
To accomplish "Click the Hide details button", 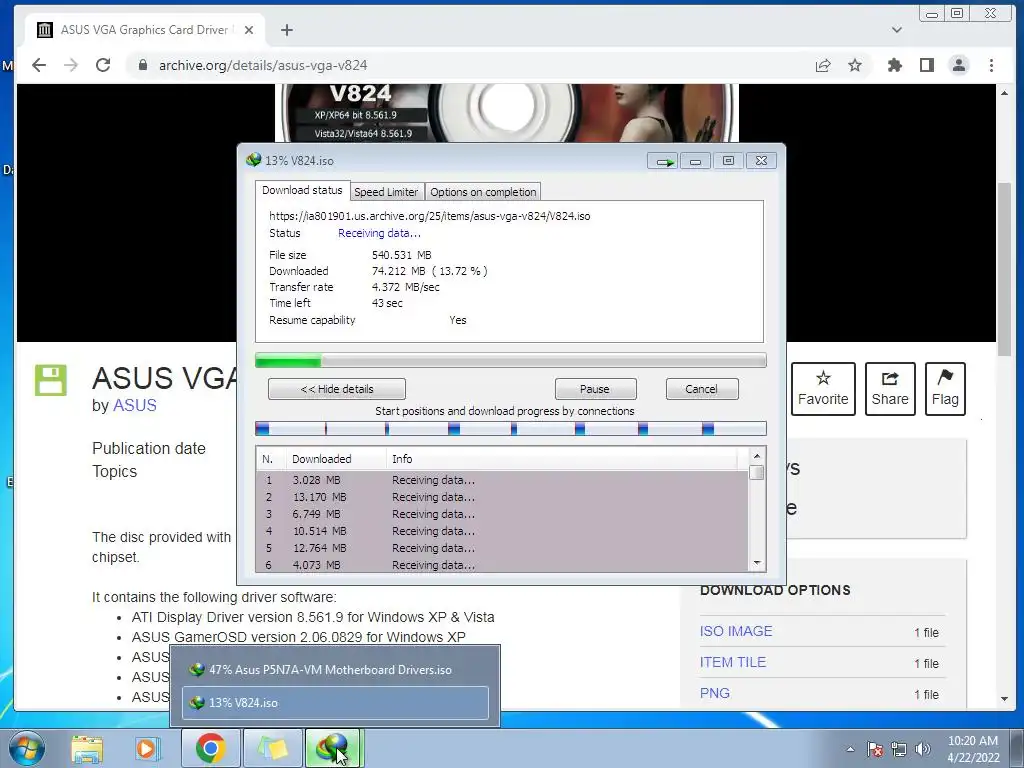I will 337,389.
